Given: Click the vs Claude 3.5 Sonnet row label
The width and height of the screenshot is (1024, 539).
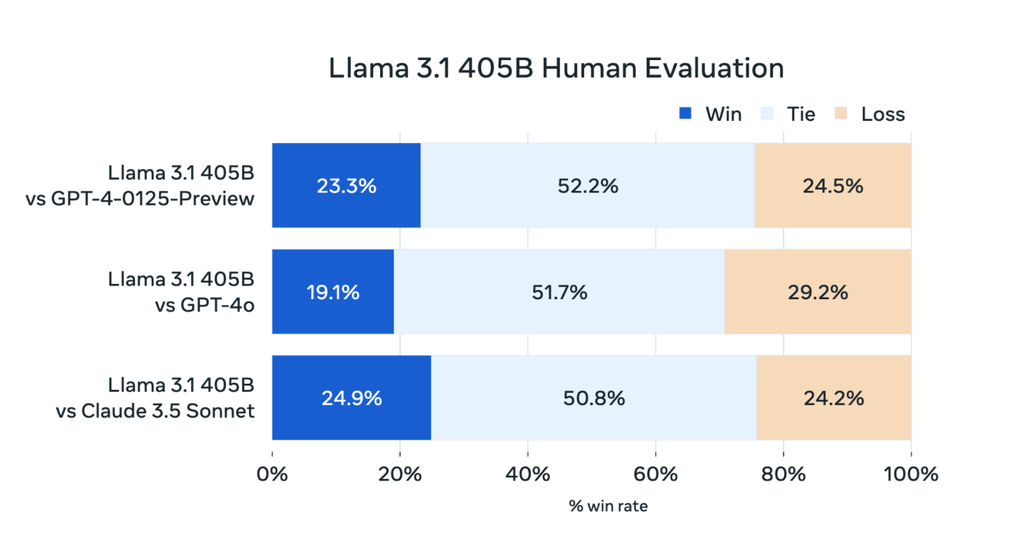Looking at the screenshot, I should [x=156, y=410].
